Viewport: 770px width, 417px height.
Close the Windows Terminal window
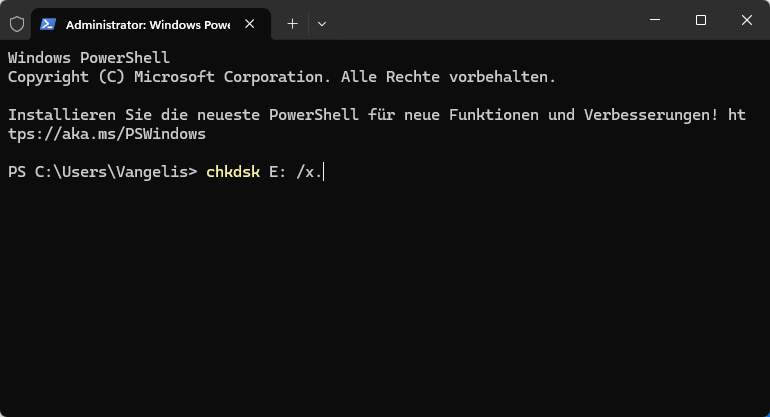point(746,21)
